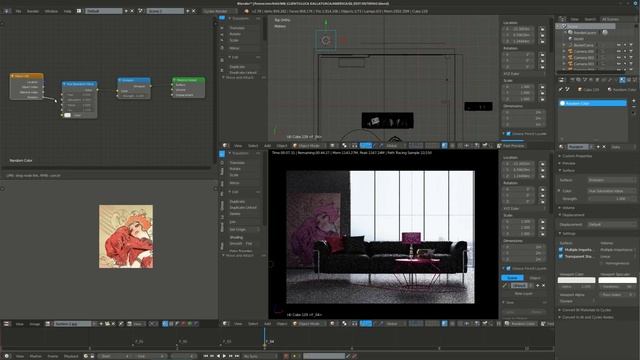Screen dimensions: 640x360
Task: Open the image editor type icon
Action: pyautogui.click(x=7, y=324)
